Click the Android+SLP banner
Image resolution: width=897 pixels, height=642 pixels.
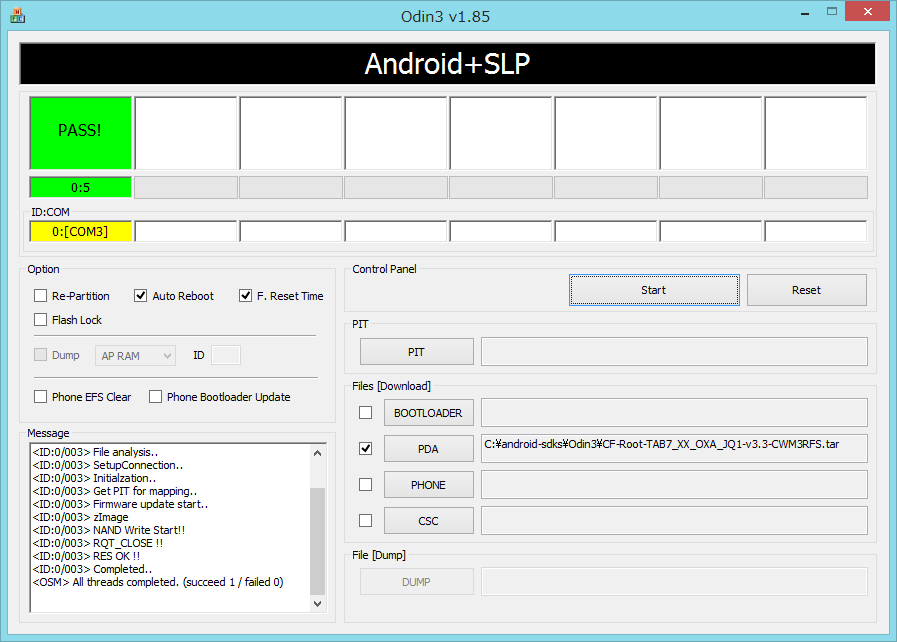(447, 64)
